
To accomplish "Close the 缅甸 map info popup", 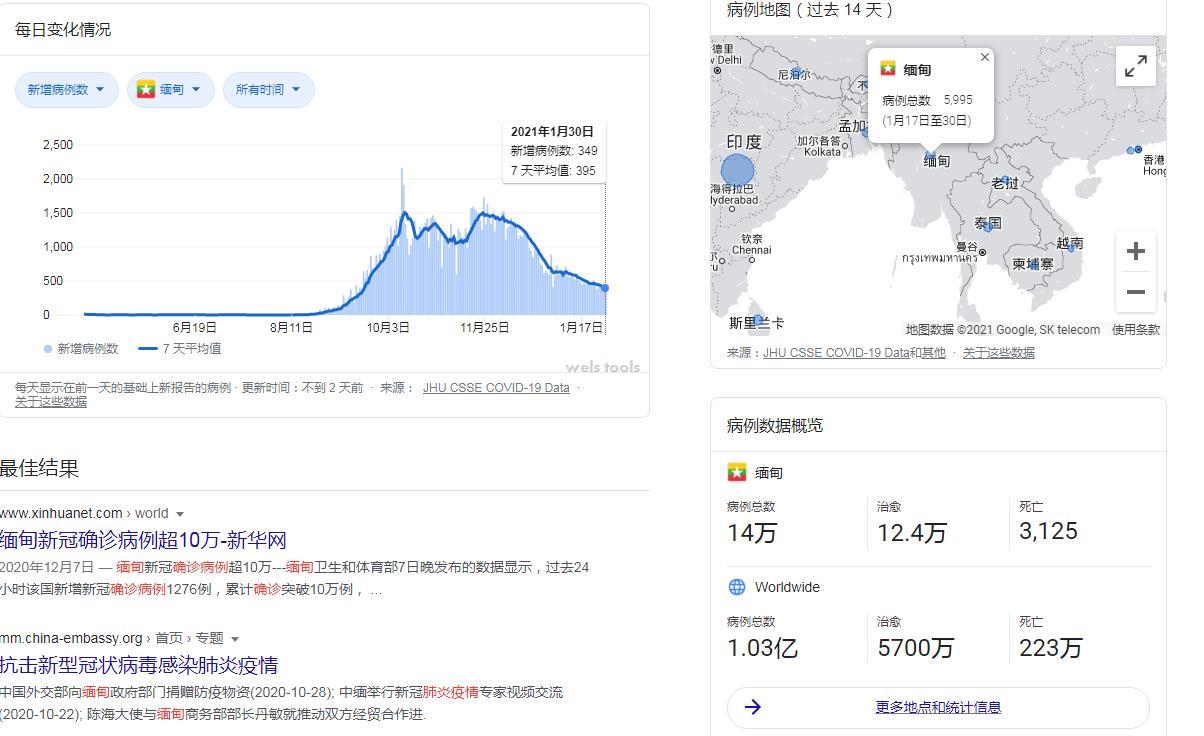I will click(985, 57).
